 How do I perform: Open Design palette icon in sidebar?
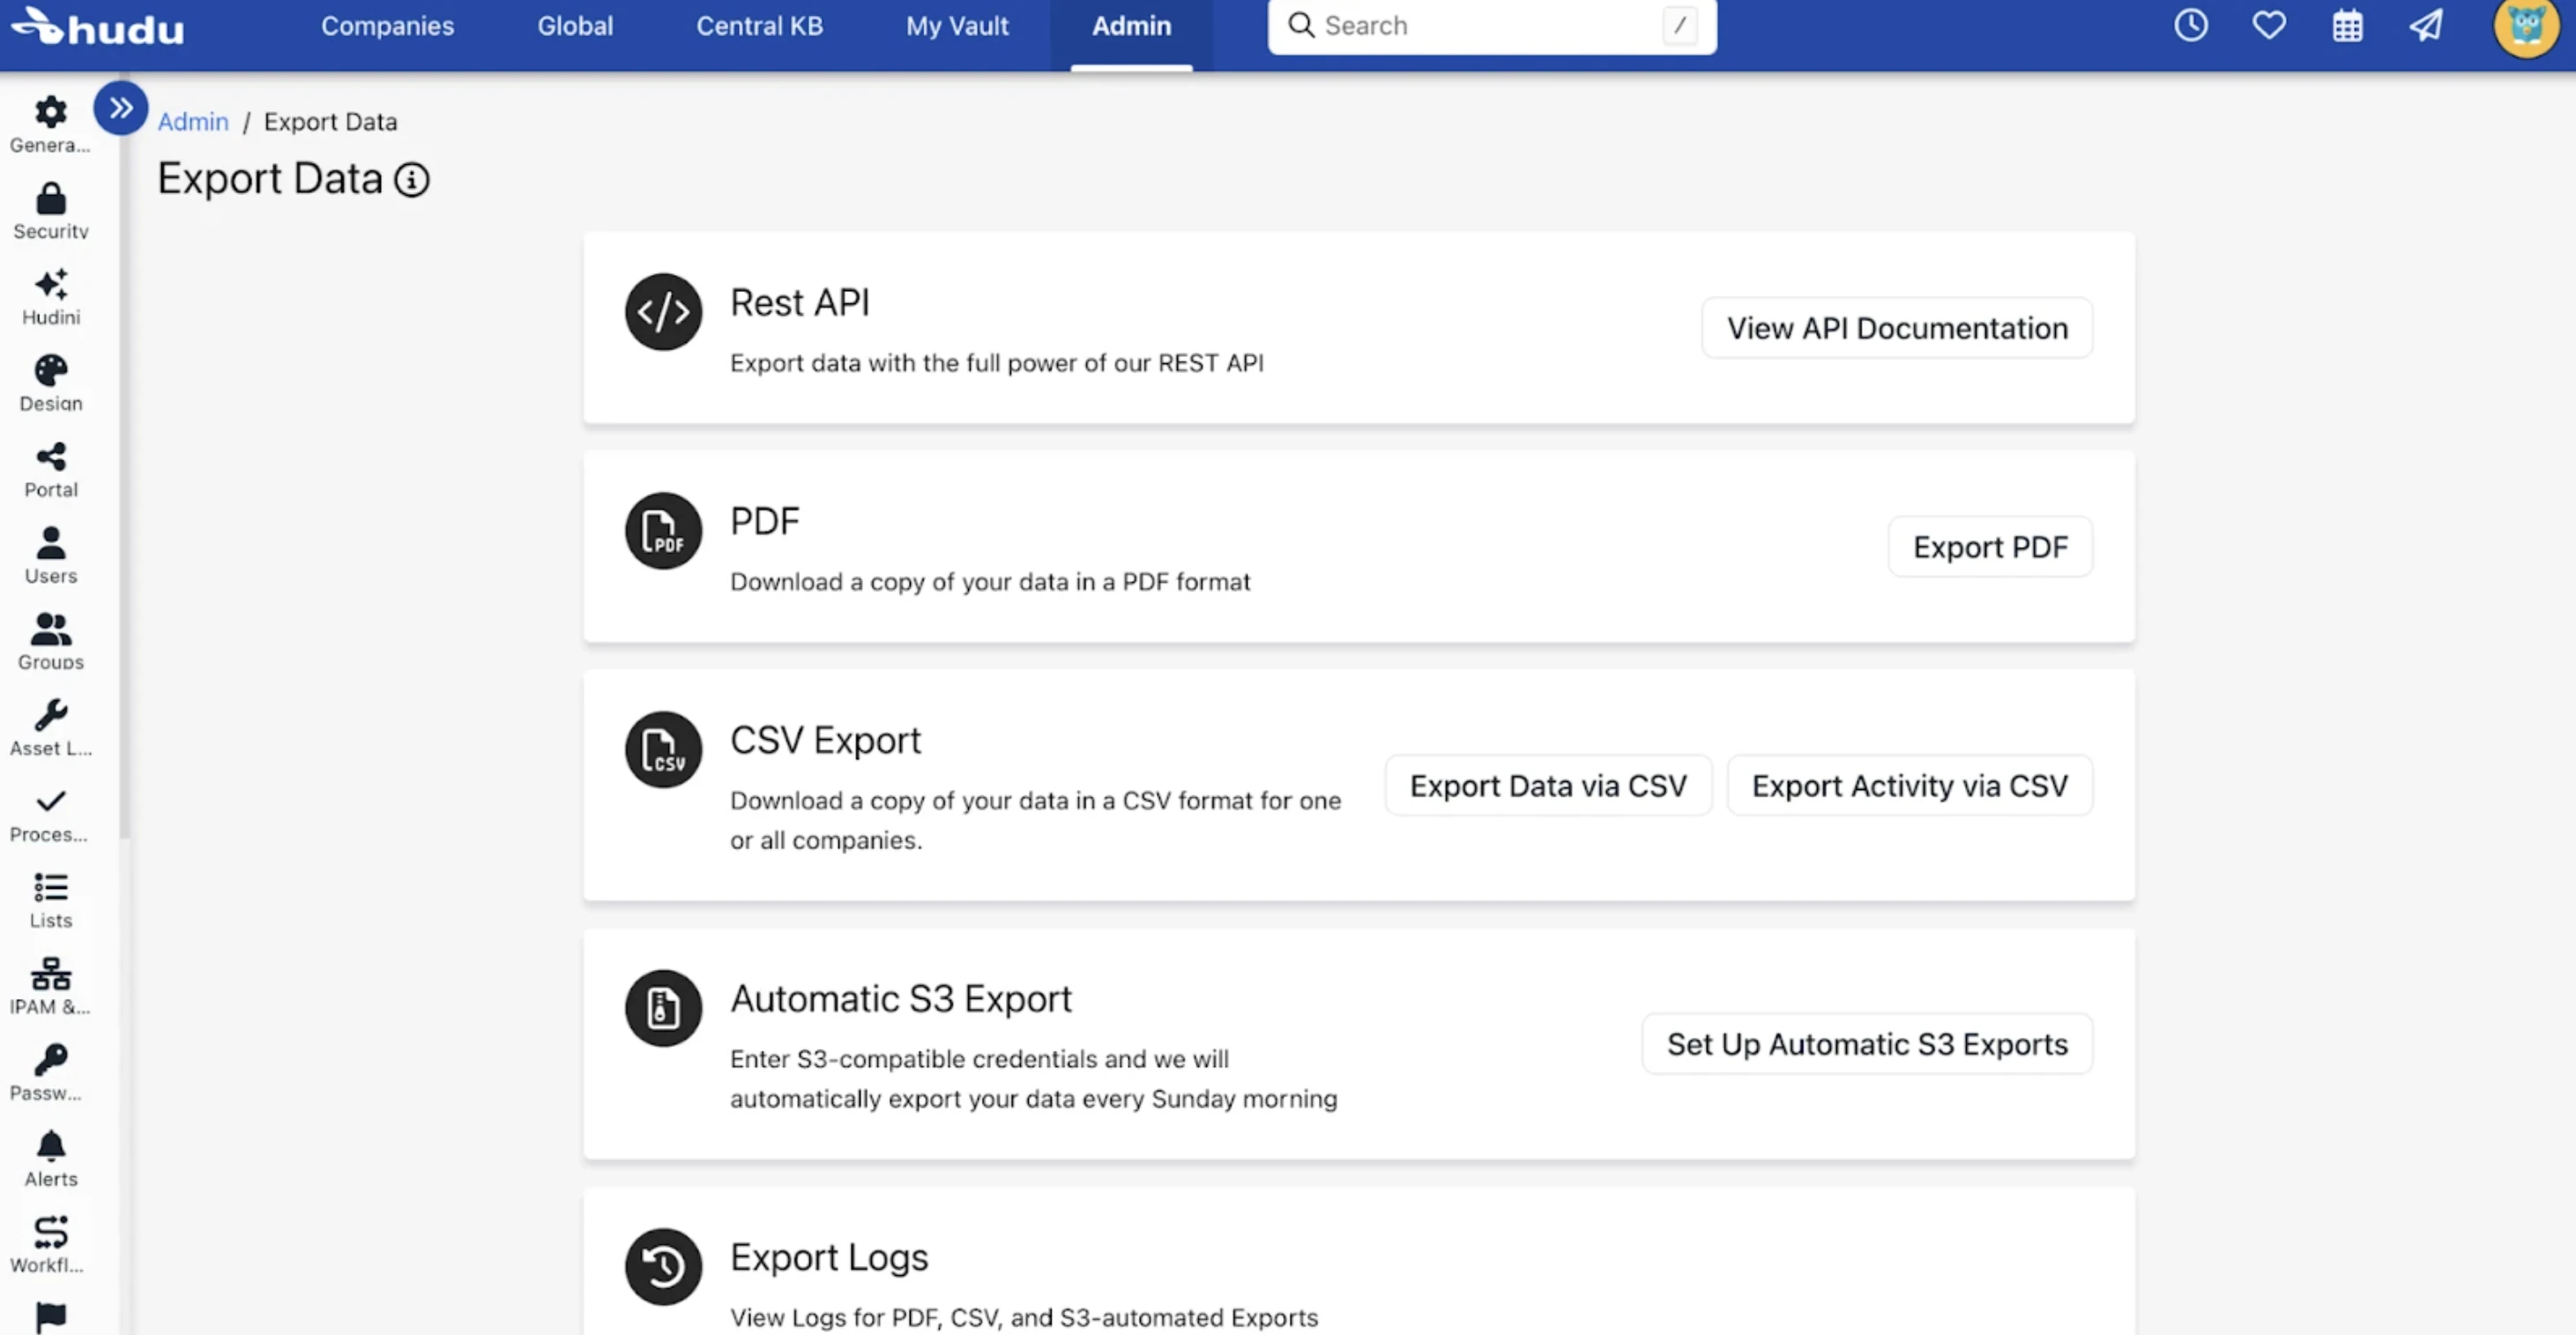[x=50, y=371]
